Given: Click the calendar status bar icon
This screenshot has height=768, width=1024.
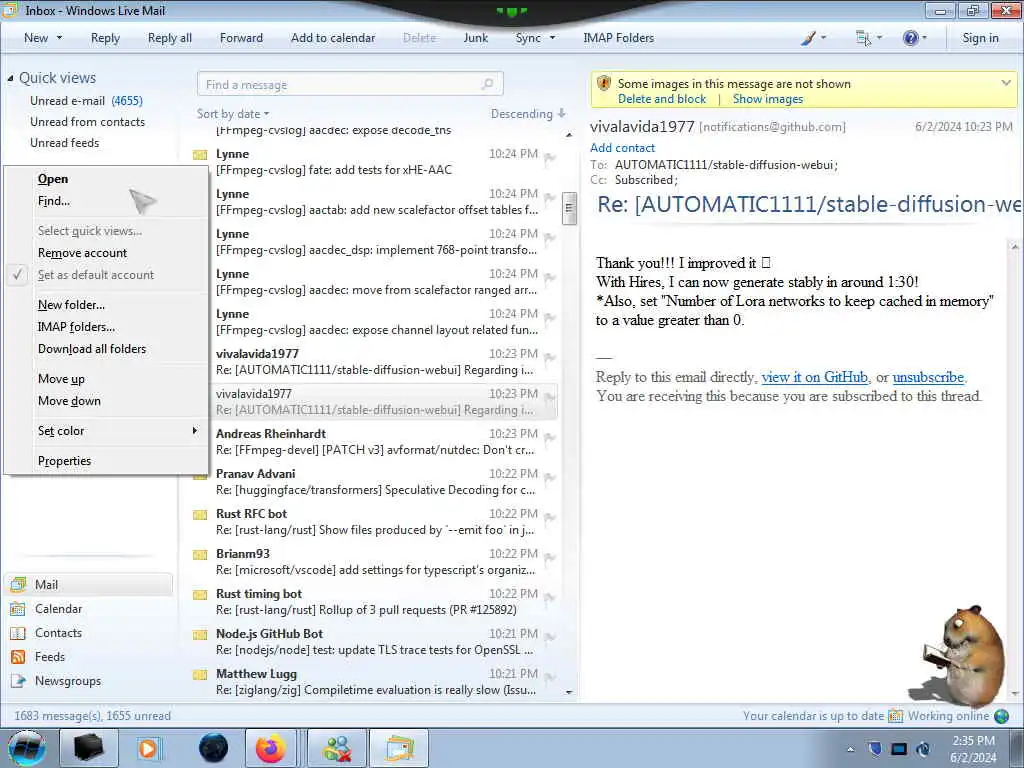Looking at the screenshot, I should (895, 716).
